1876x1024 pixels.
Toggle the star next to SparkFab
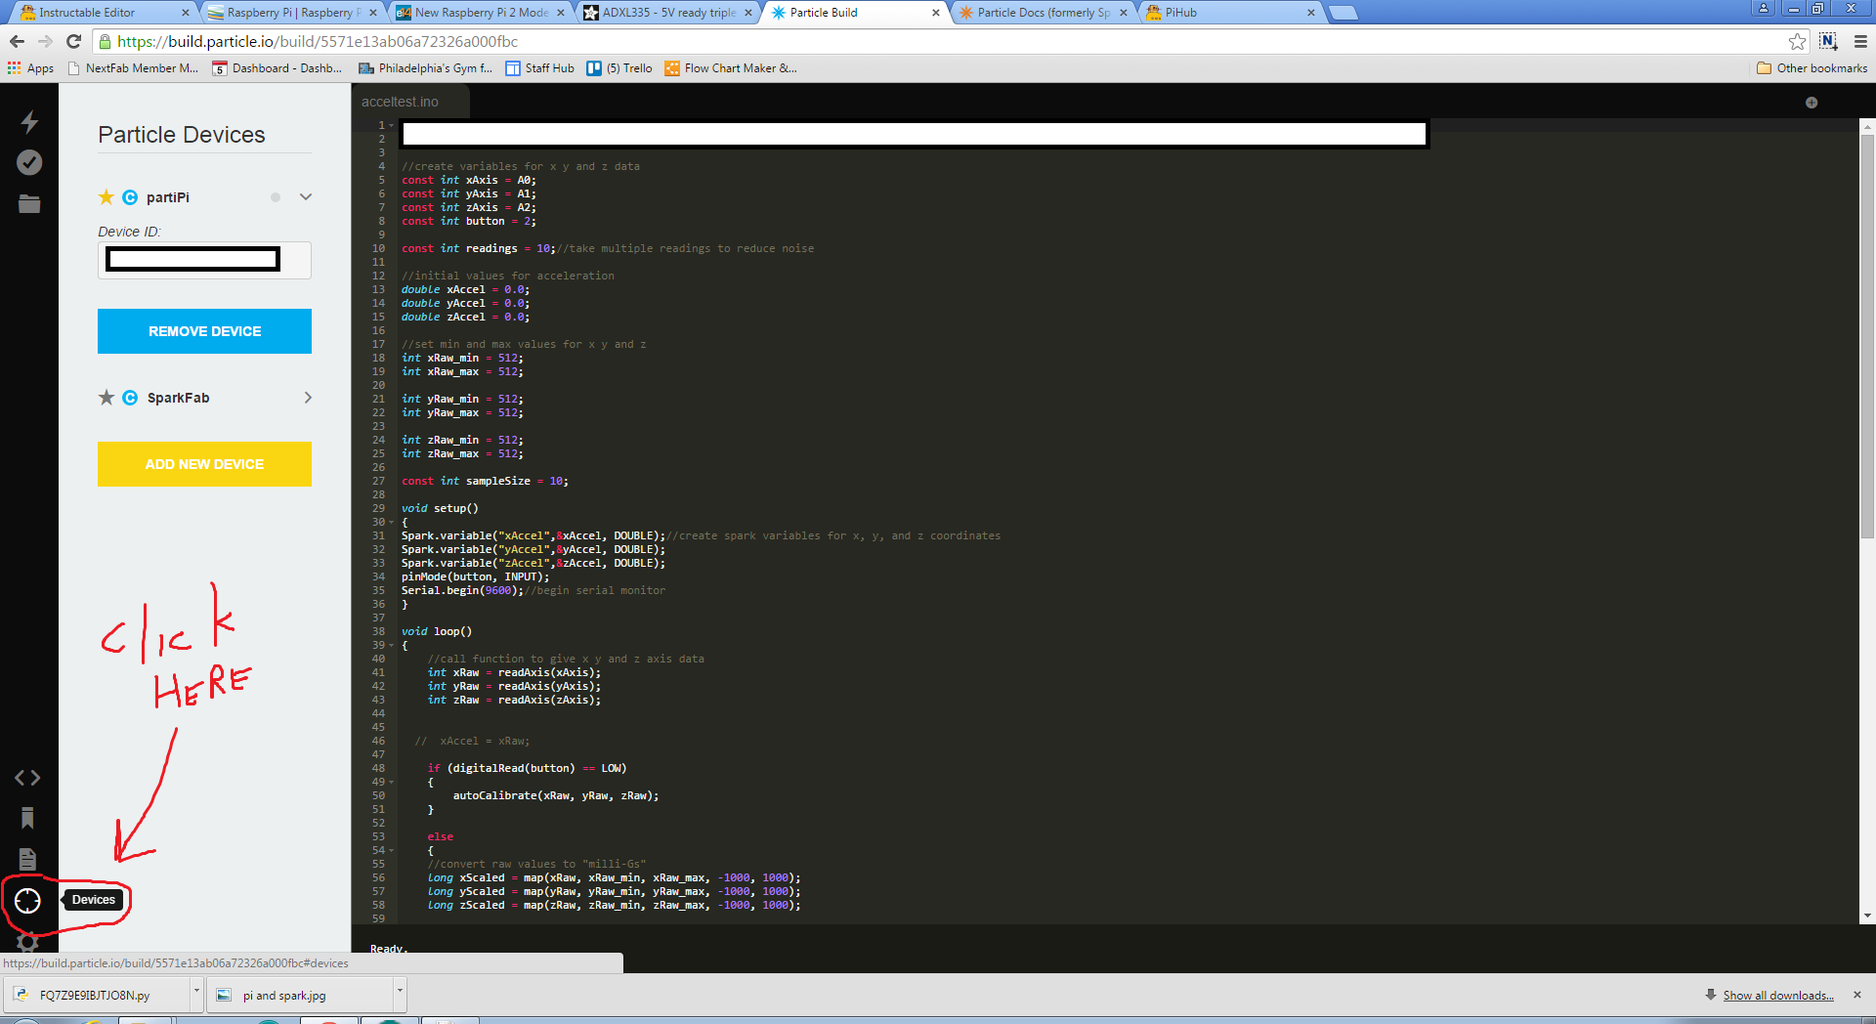(106, 397)
